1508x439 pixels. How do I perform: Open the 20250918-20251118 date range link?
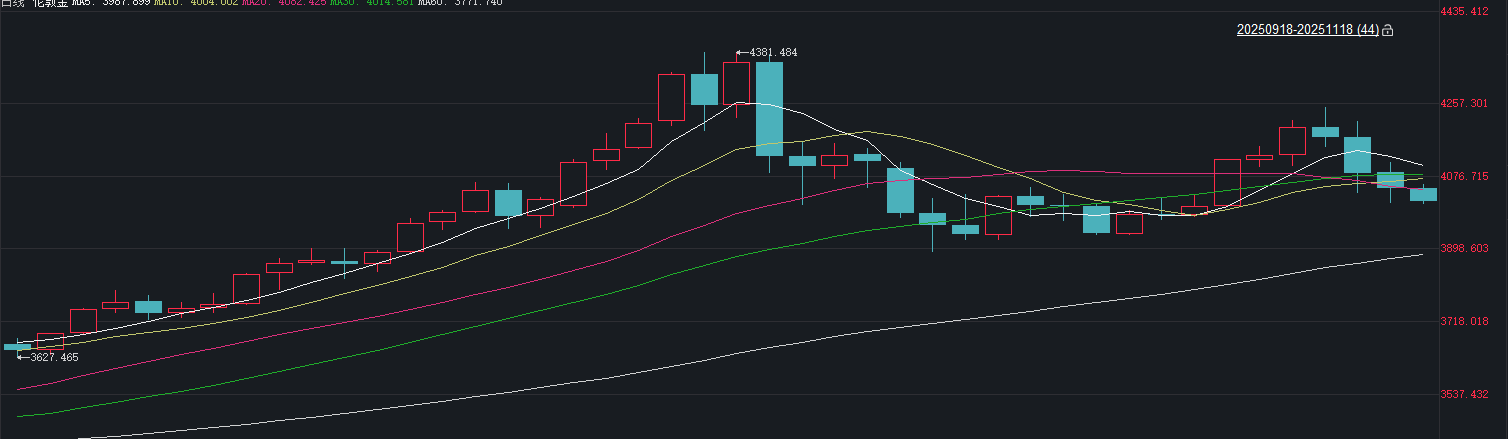1307,31
